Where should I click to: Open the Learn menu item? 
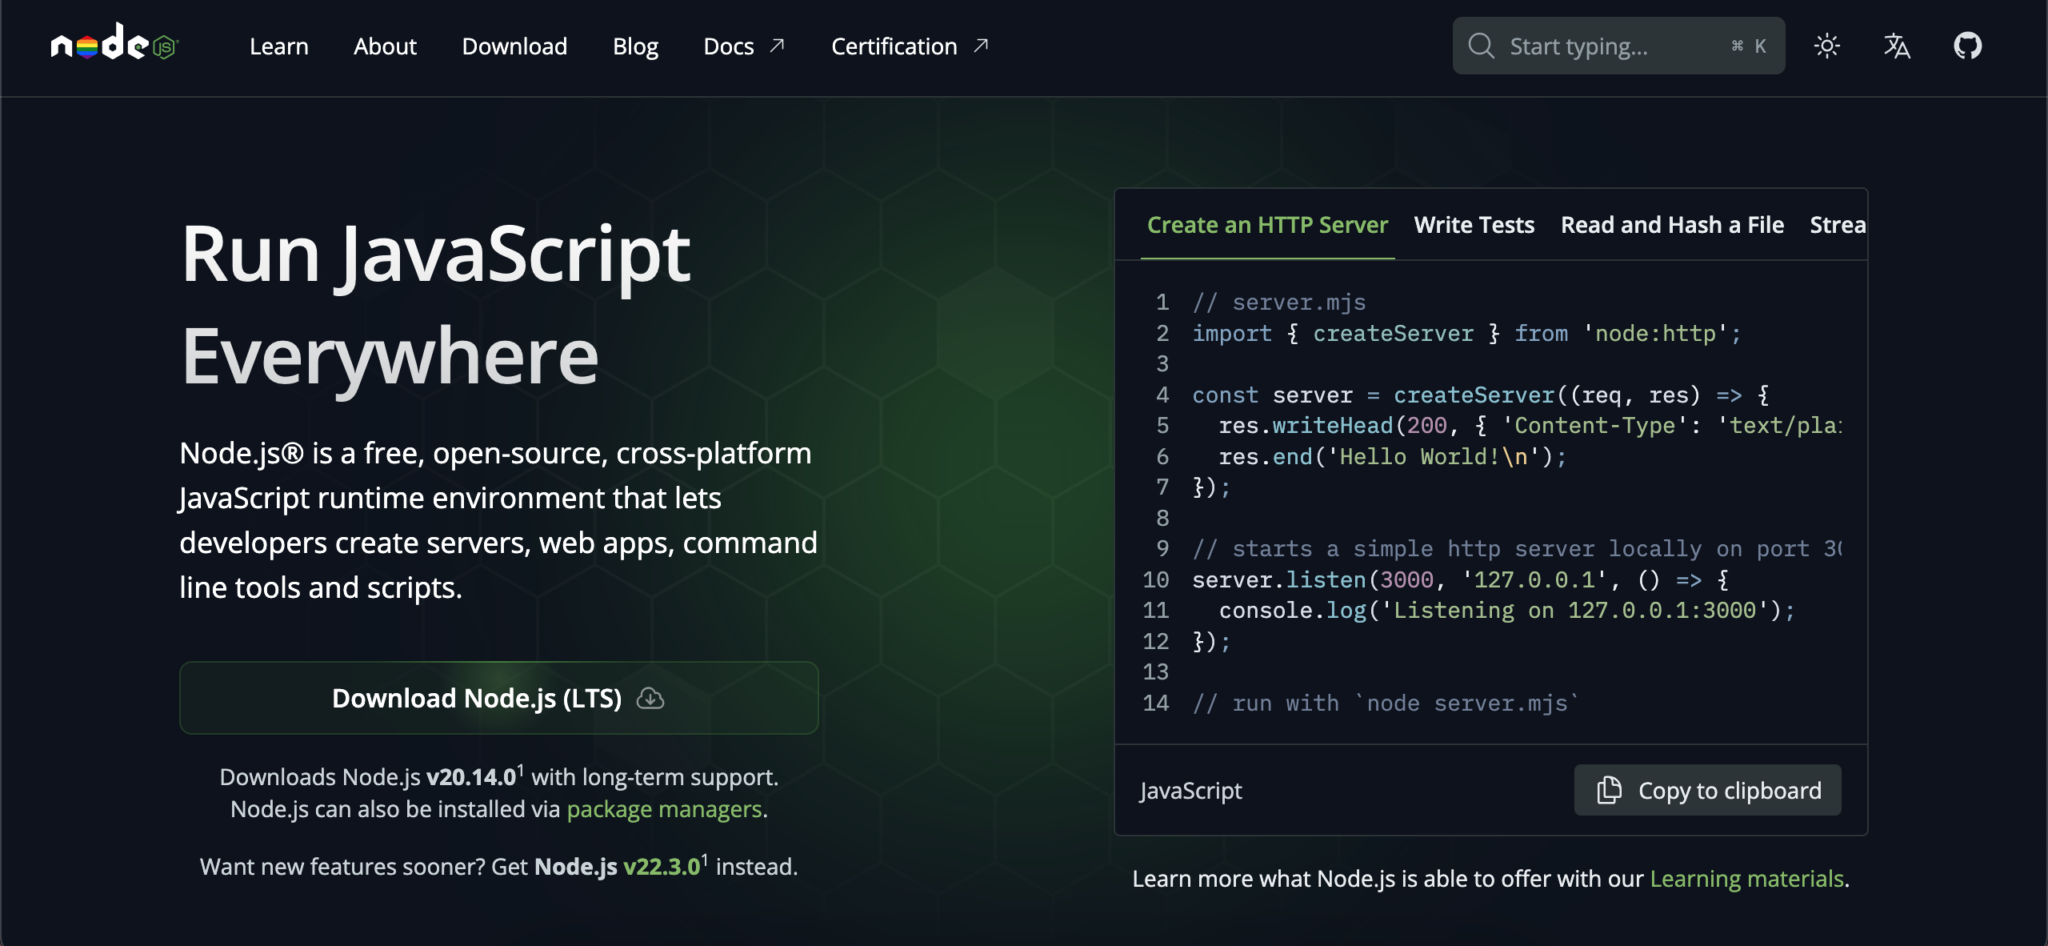(279, 46)
